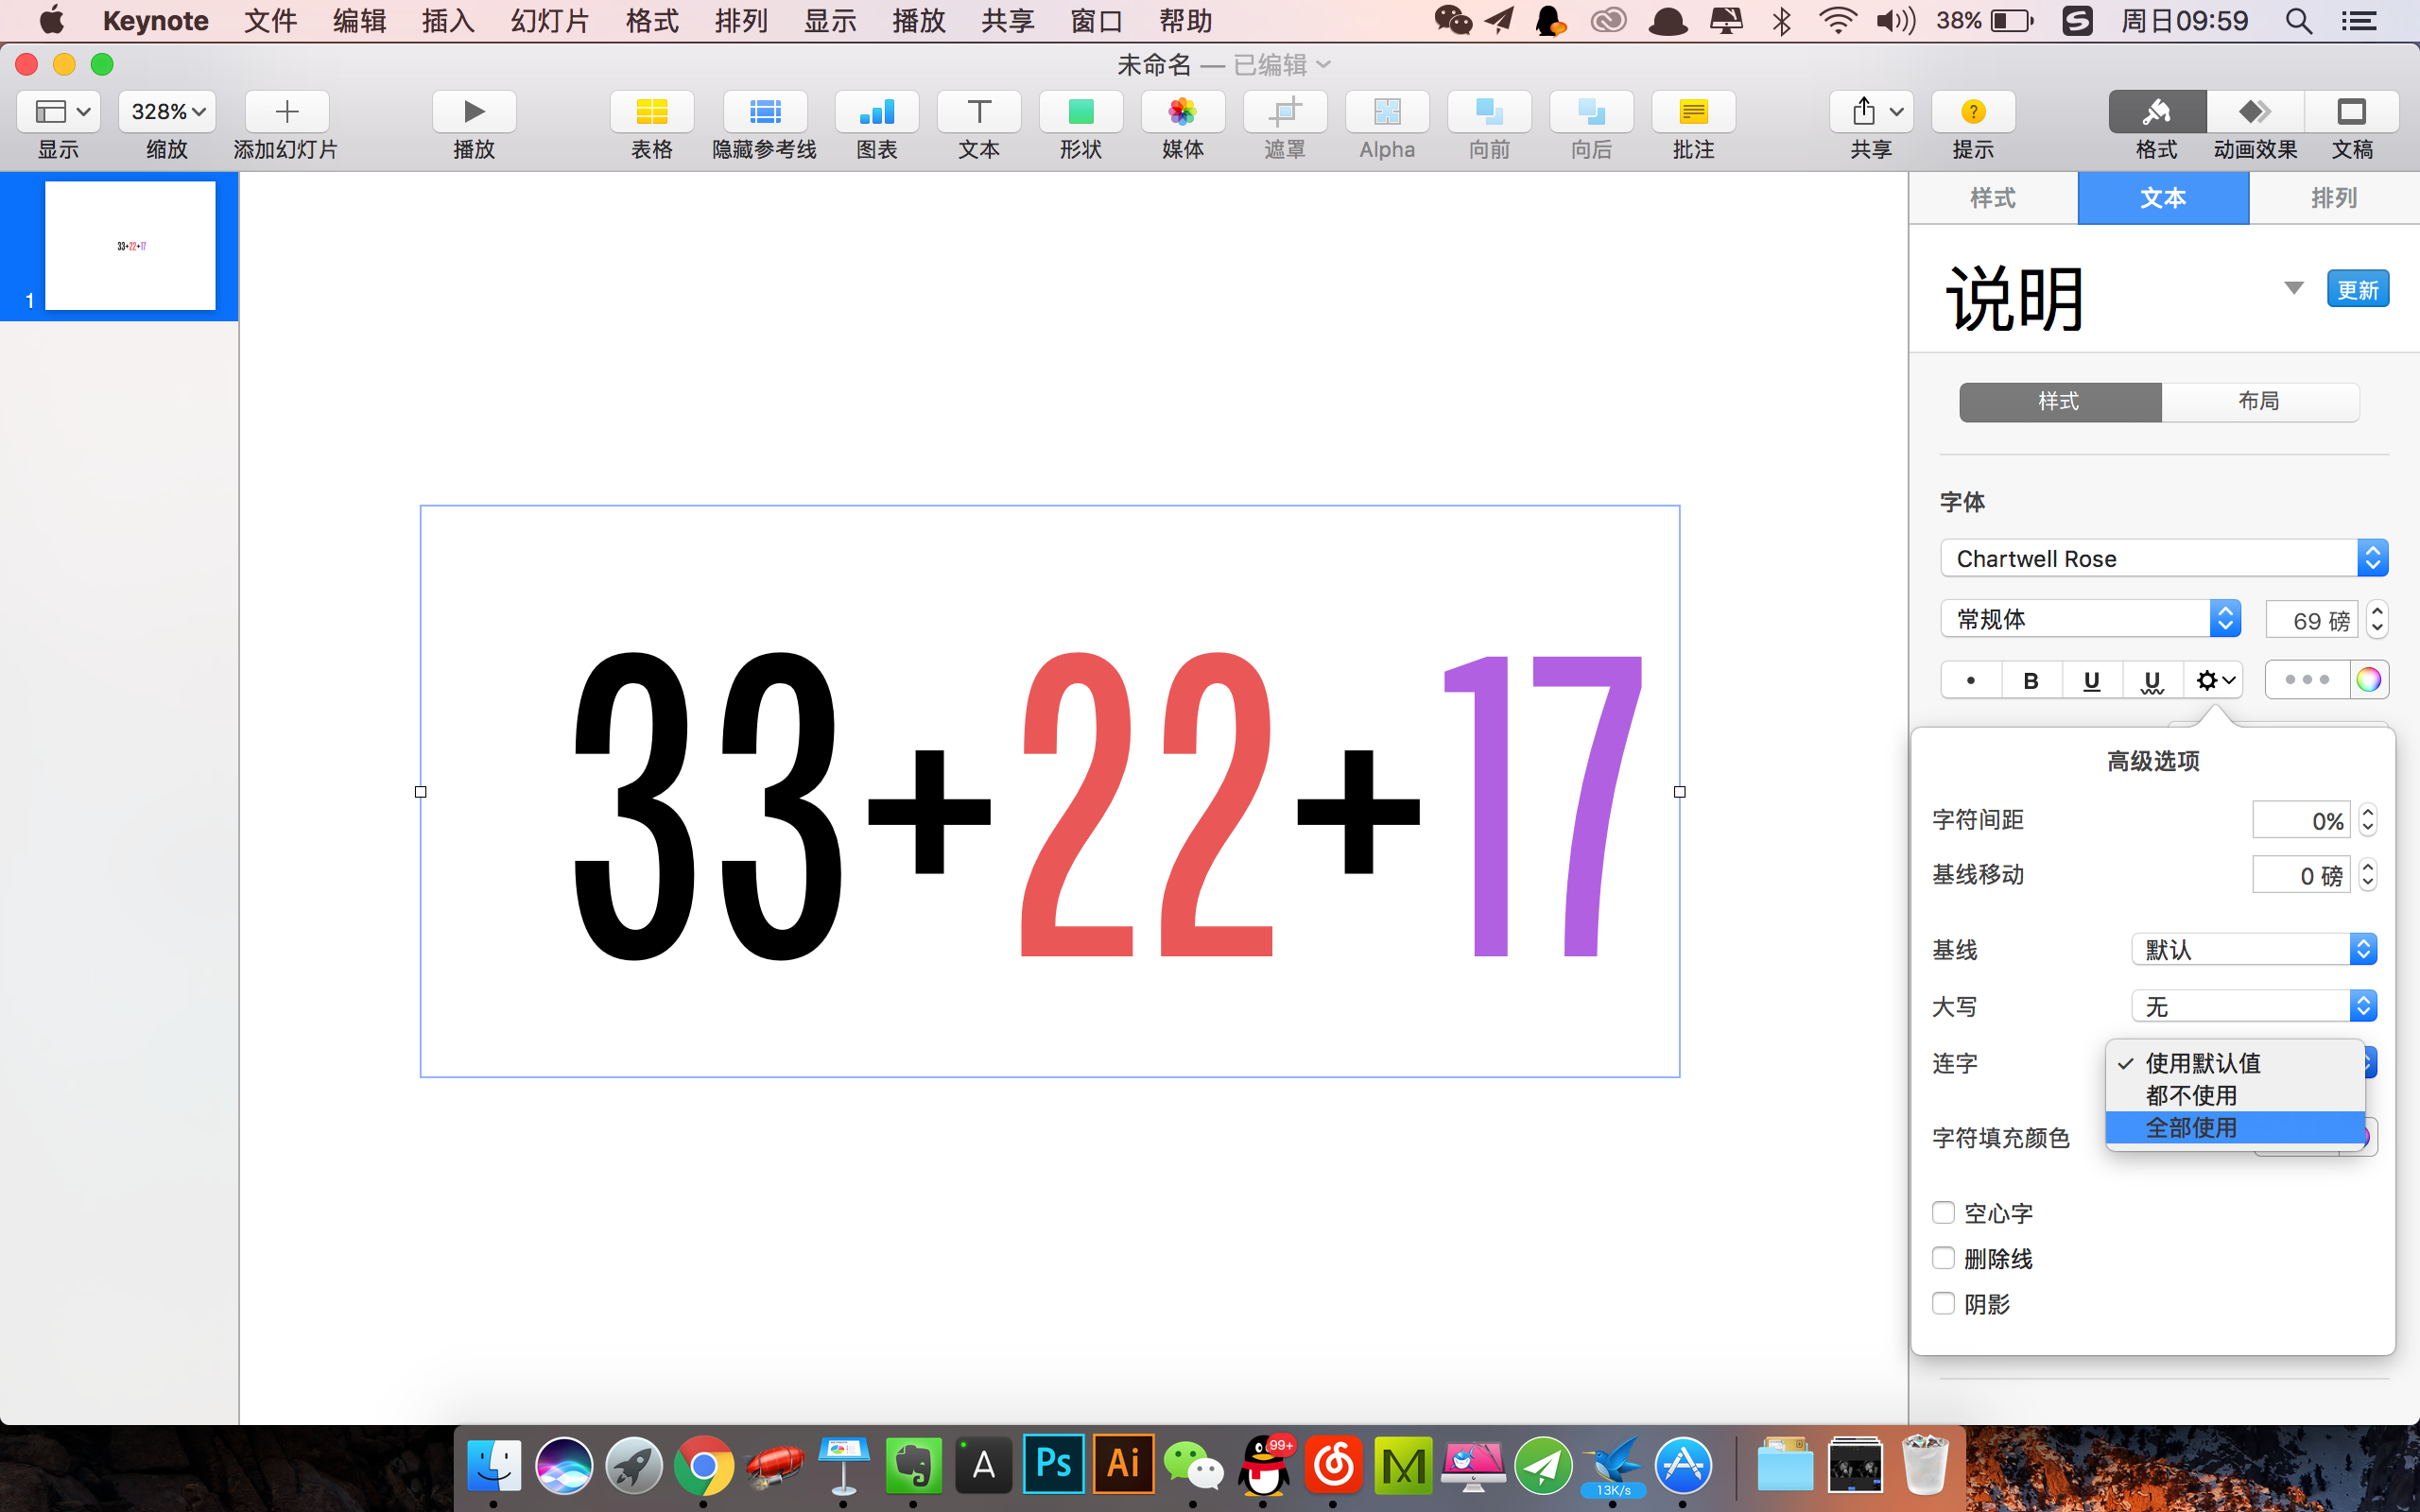Open the chart (图表) insert icon
Screen dimensions: 2420x1512
[876, 112]
